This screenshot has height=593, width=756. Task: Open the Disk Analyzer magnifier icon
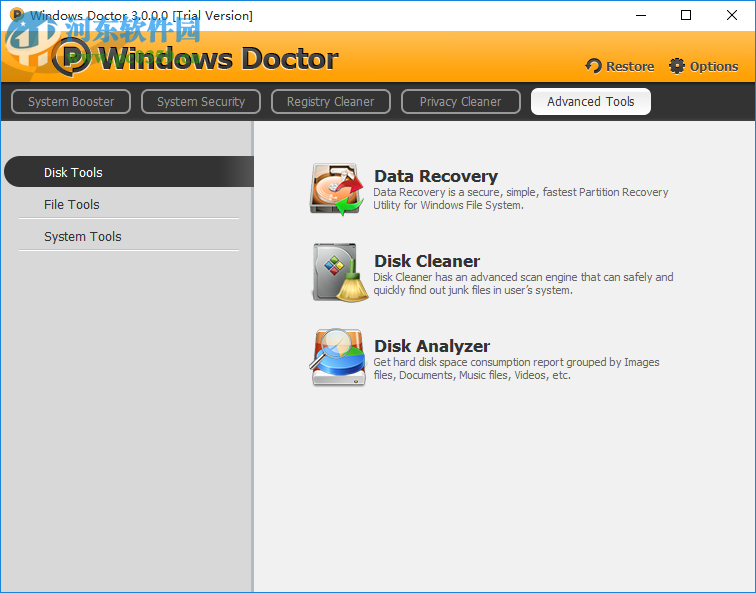click(338, 357)
